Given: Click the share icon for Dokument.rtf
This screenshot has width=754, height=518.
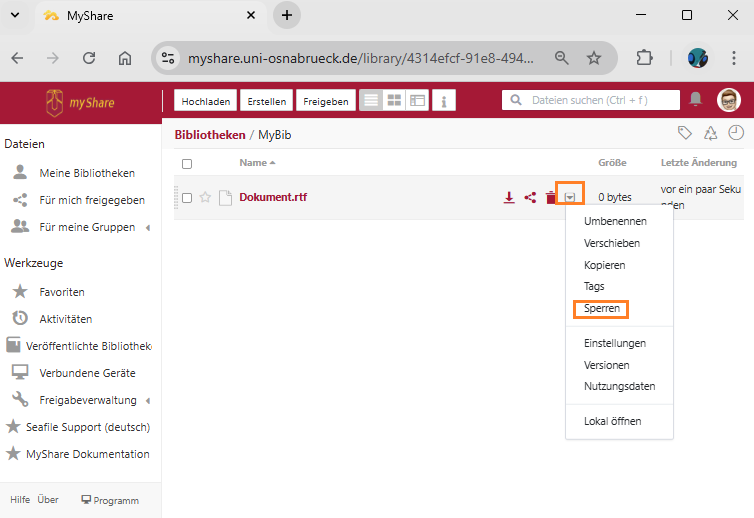Looking at the screenshot, I should (530, 198).
